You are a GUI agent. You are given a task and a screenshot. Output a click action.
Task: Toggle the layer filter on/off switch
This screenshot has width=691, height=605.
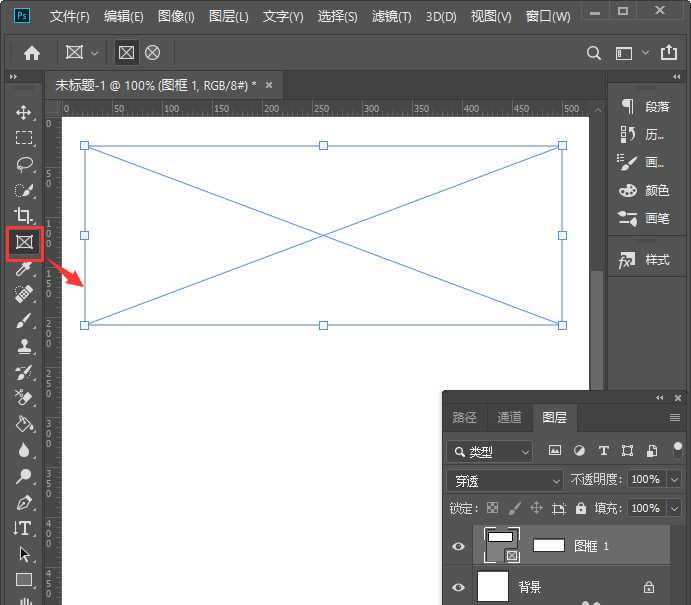pyautogui.click(x=678, y=449)
